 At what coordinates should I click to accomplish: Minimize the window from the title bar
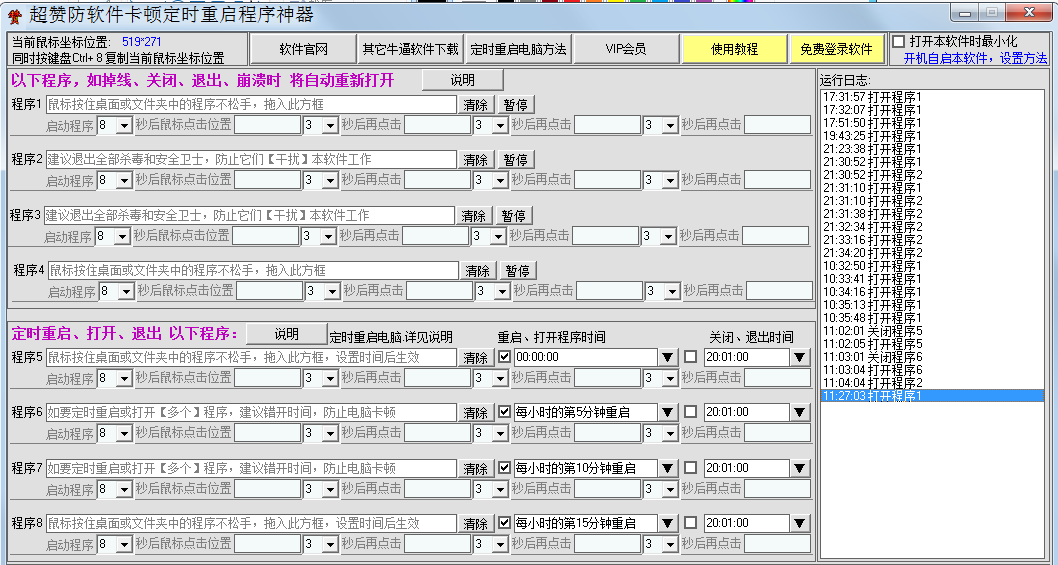pos(966,13)
